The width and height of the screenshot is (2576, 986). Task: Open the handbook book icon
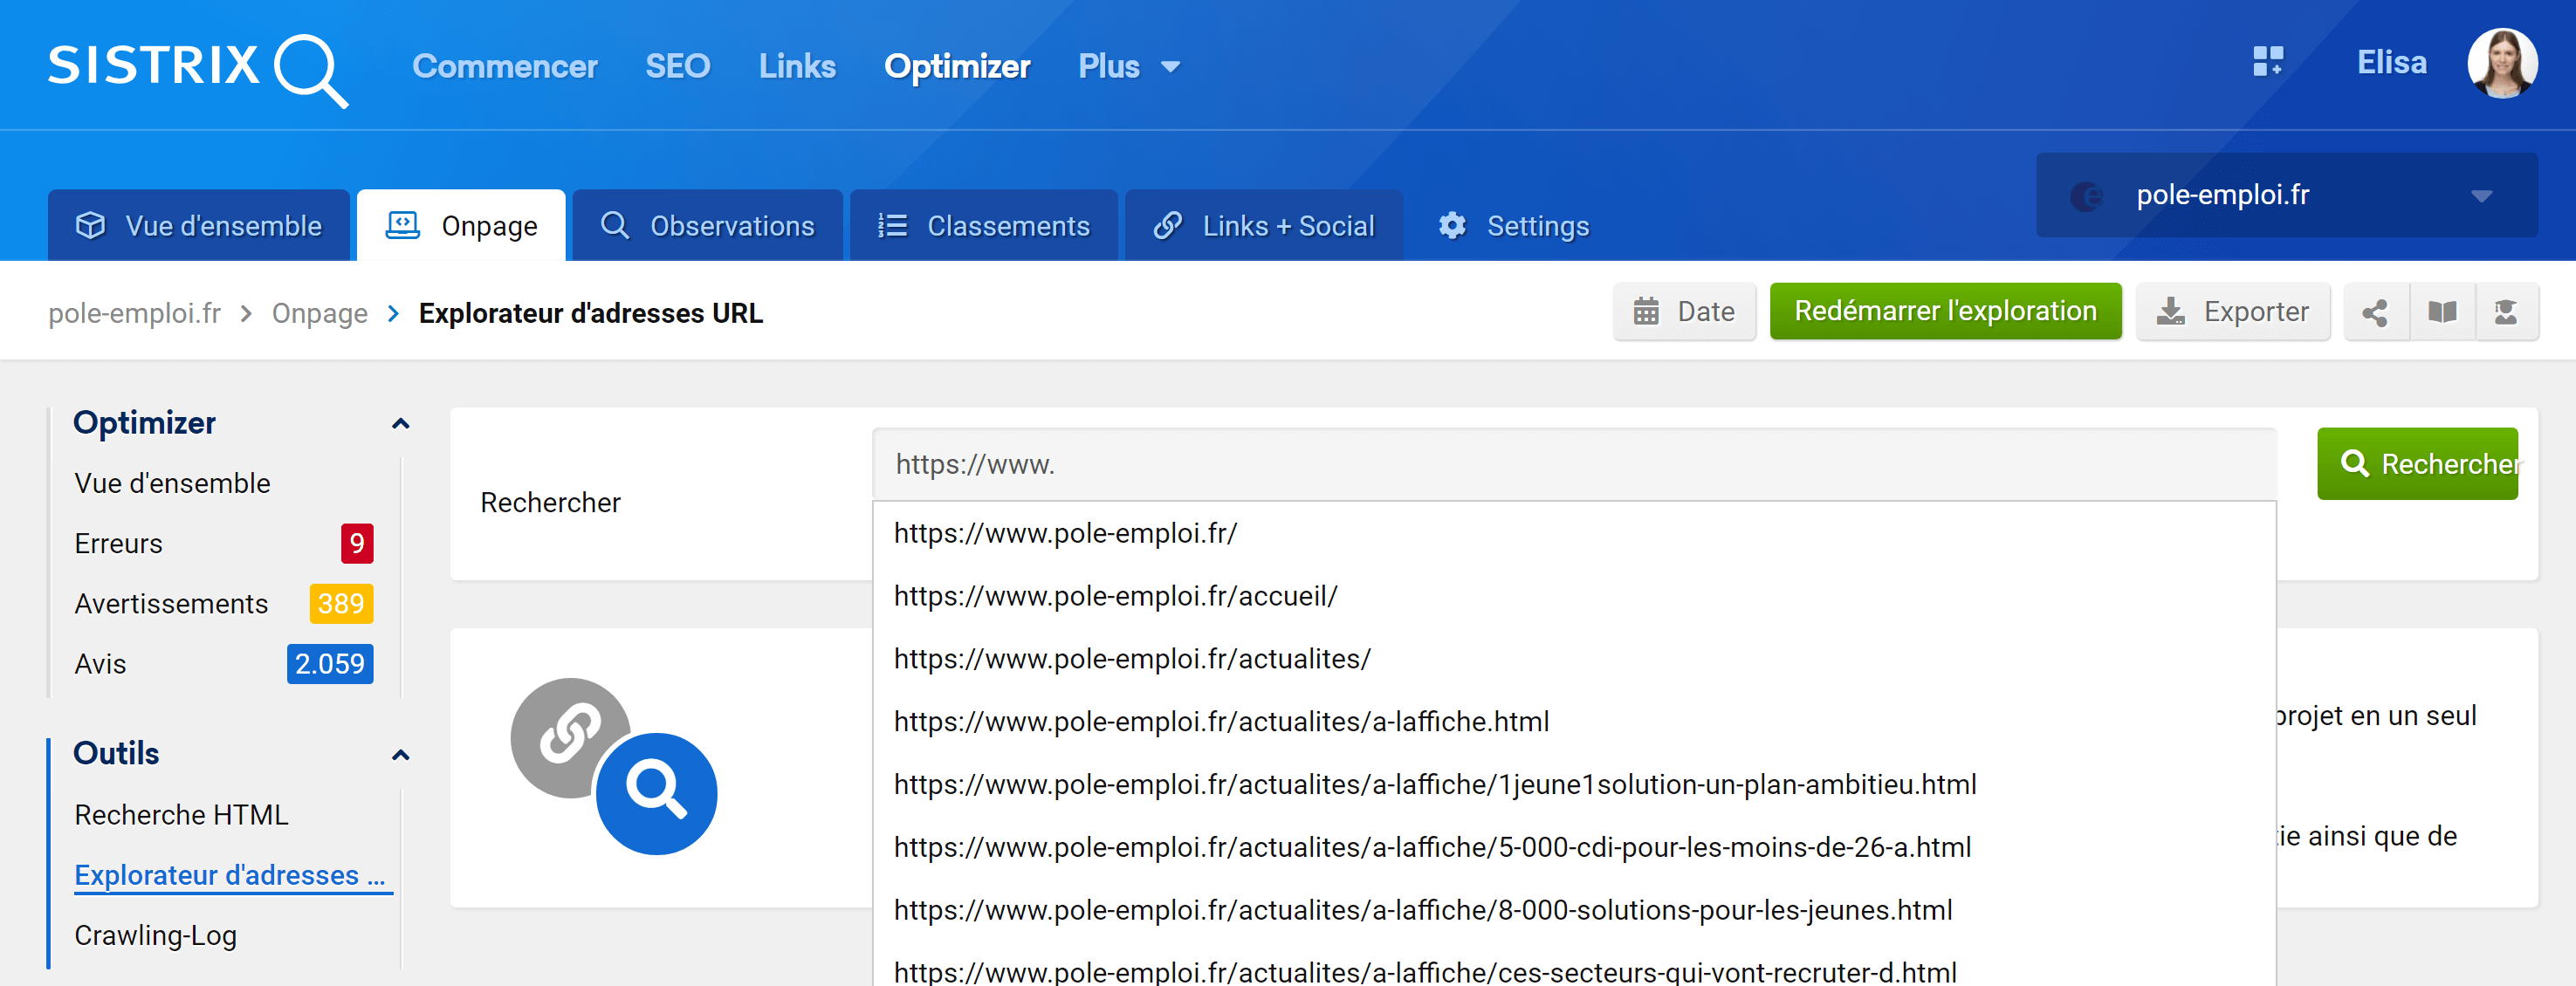click(2442, 313)
